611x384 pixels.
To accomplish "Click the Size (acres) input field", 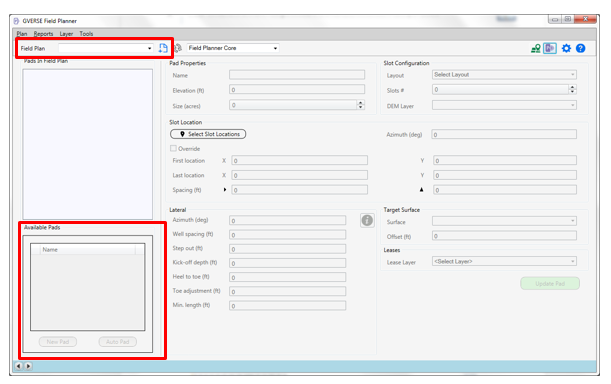I will [x=293, y=105].
